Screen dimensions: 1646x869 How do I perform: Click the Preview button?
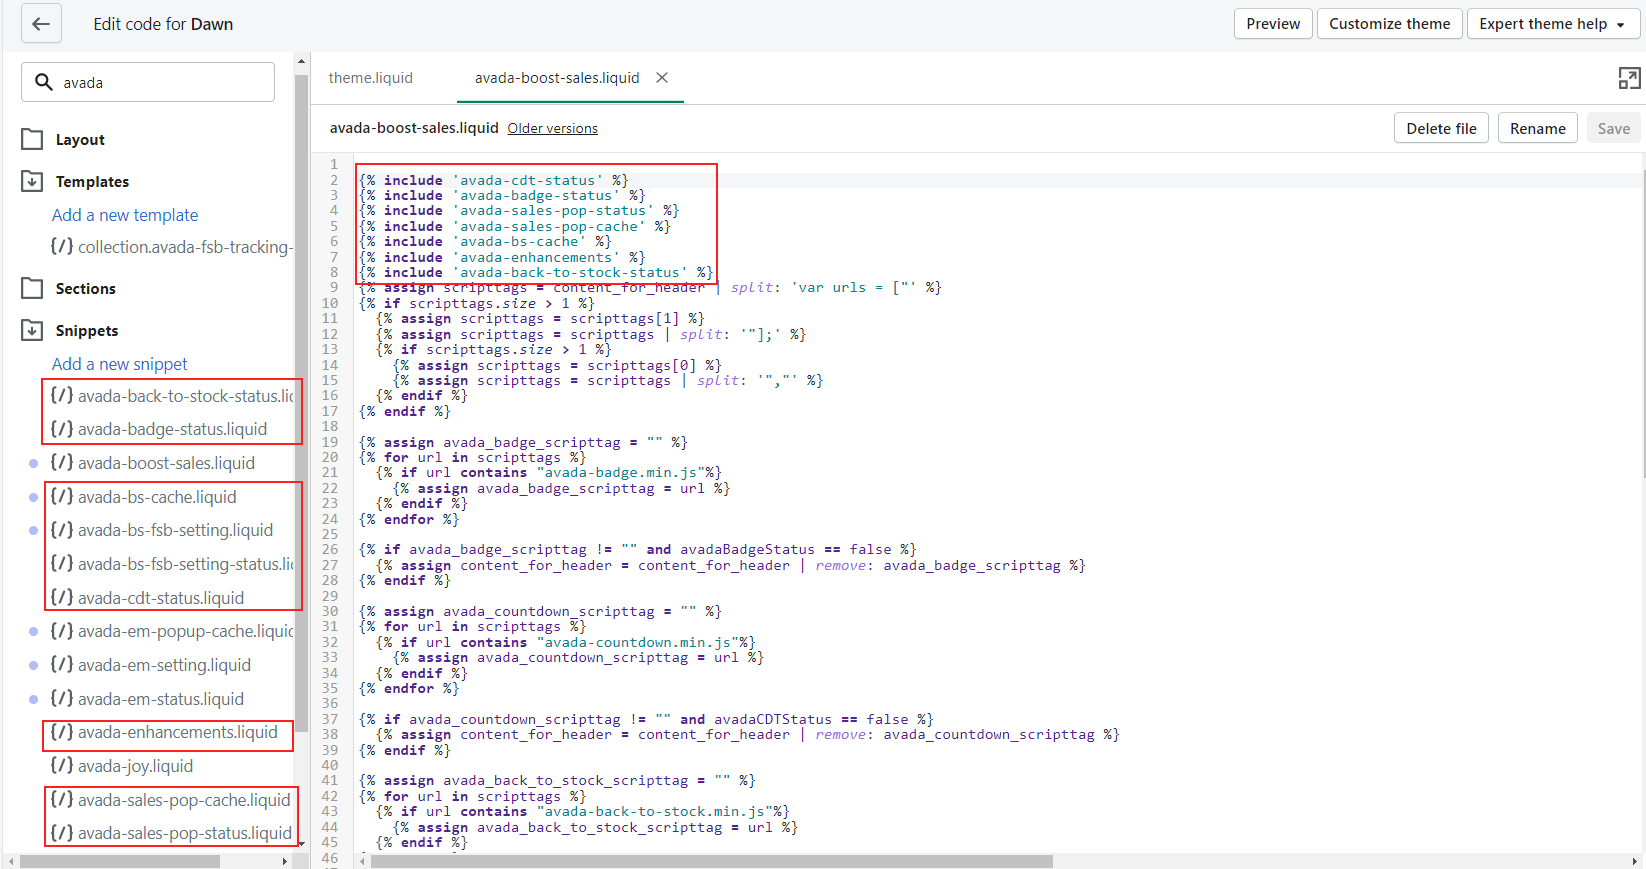click(1273, 24)
